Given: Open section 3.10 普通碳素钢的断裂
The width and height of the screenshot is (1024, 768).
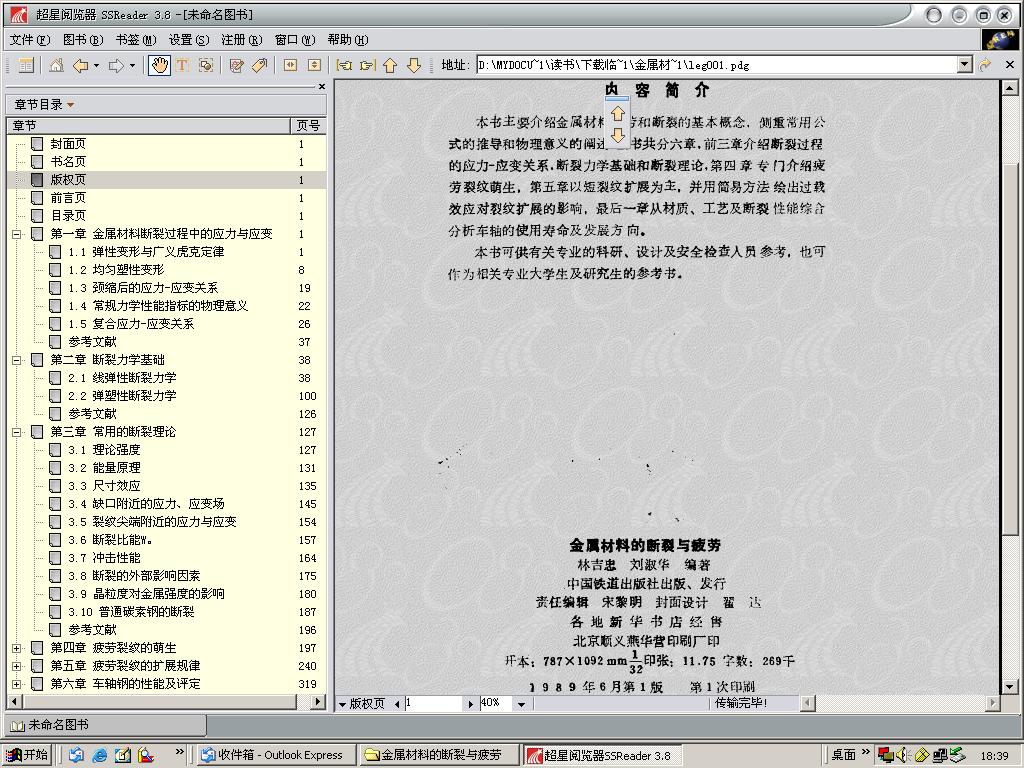Looking at the screenshot, I should tap(131, 612).
